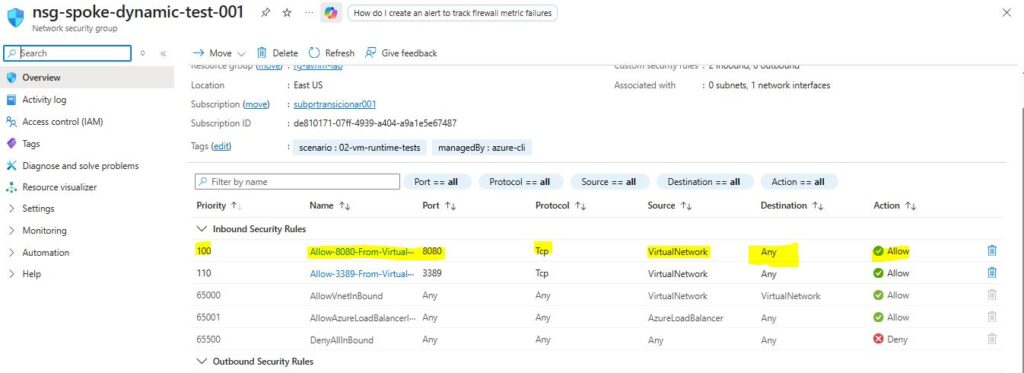Click the Deny action in the 65500 row
The width and height of the screenshot is (1024, 373).
pos(890,340)
